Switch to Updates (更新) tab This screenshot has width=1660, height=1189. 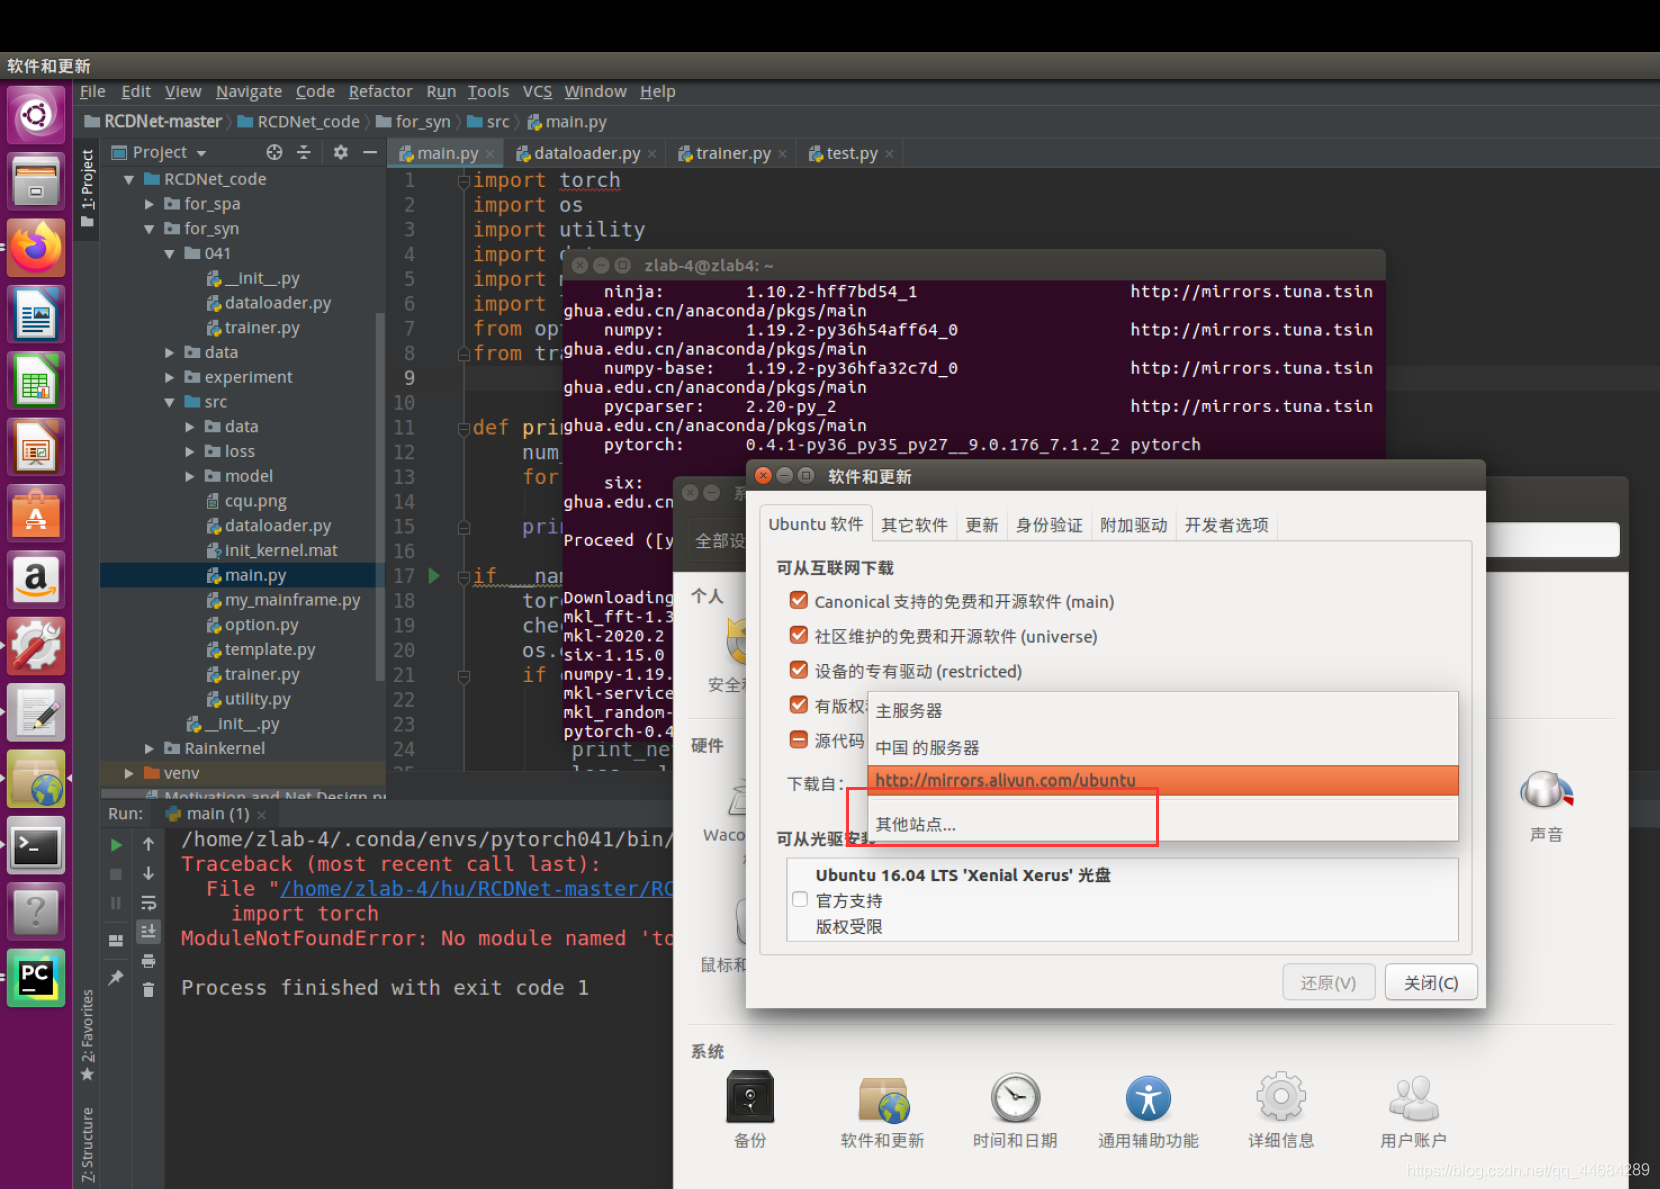(x=982, y=525)
